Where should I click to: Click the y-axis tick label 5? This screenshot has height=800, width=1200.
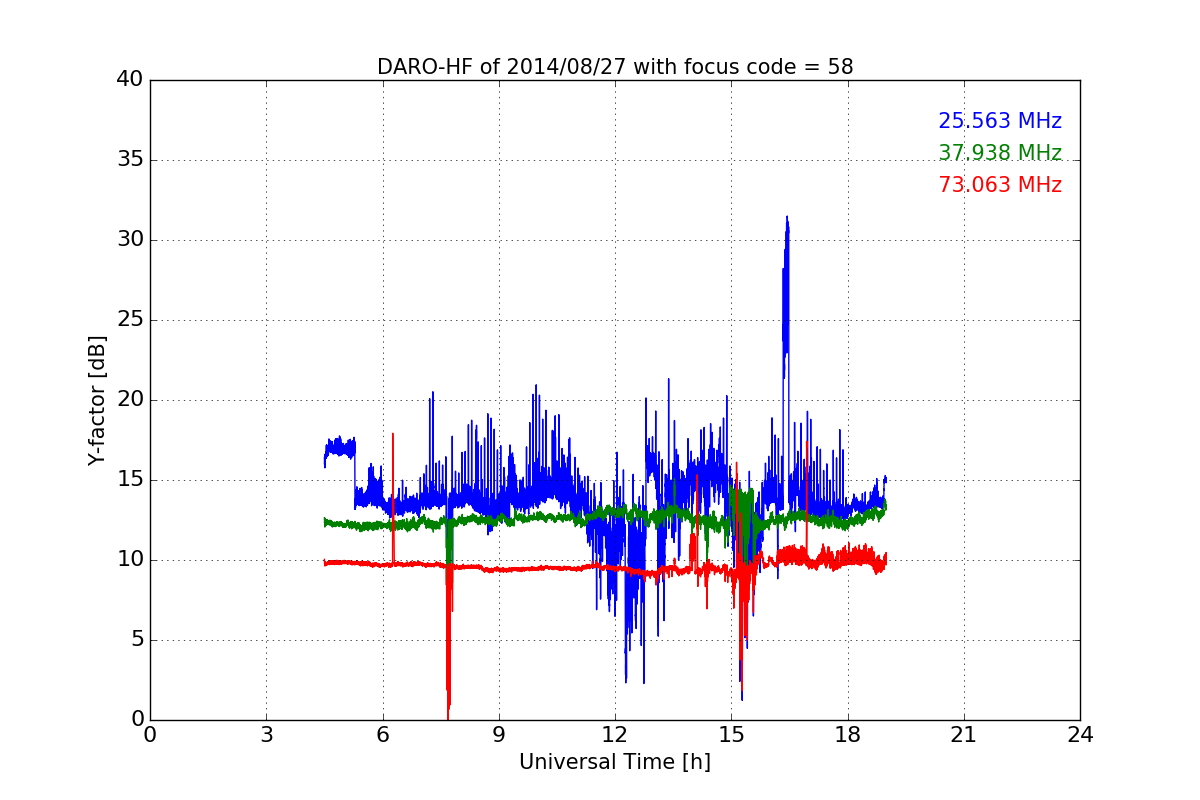[136, 640]
